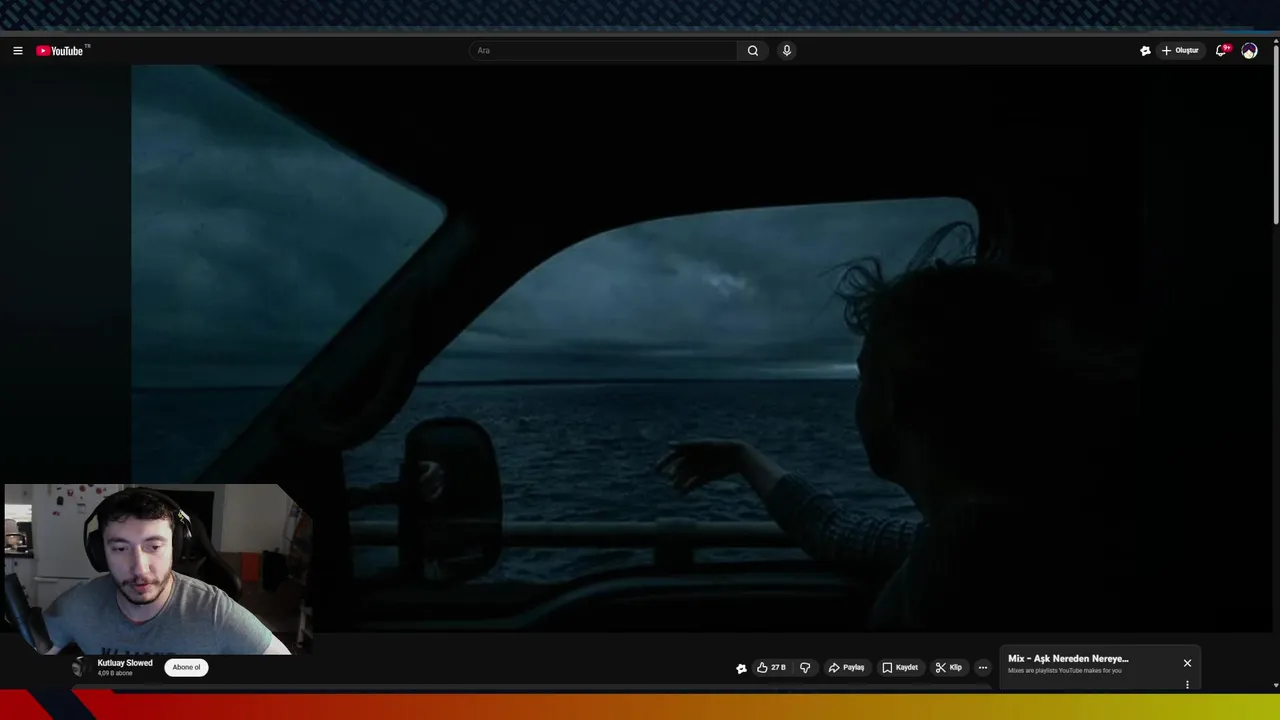Open the Kutluay Slowed channel name
Screen dimensions: 1280x720
125,663
